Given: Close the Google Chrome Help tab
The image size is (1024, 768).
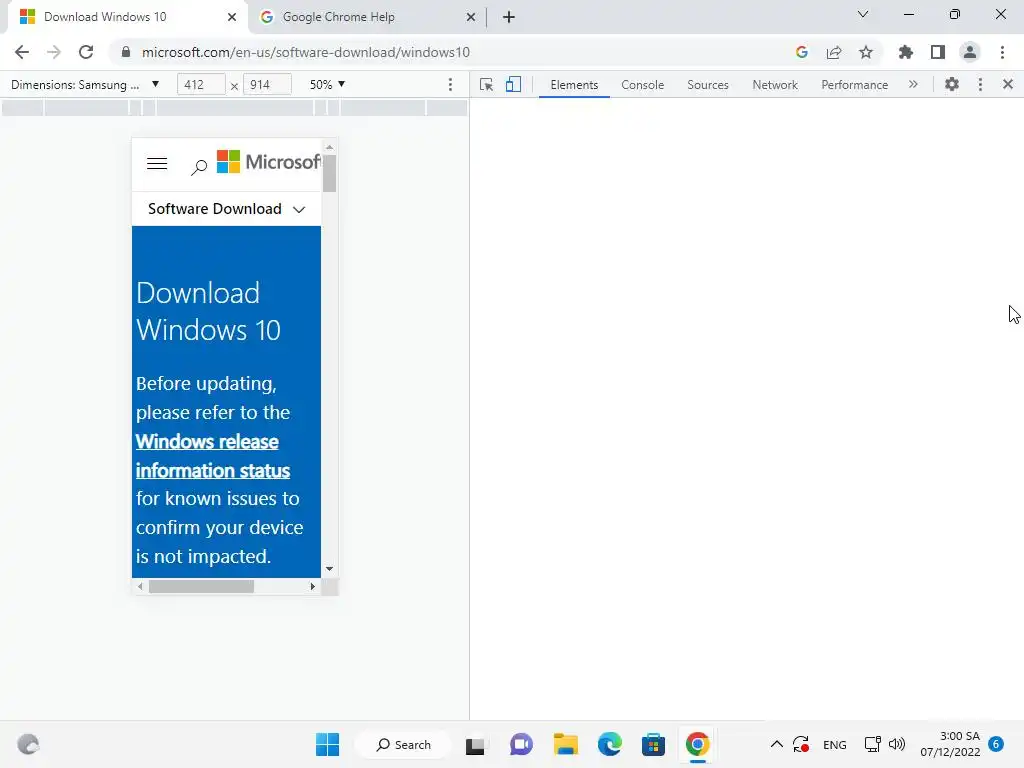Looking at the screenshot, I should click(x=471, y=17).
